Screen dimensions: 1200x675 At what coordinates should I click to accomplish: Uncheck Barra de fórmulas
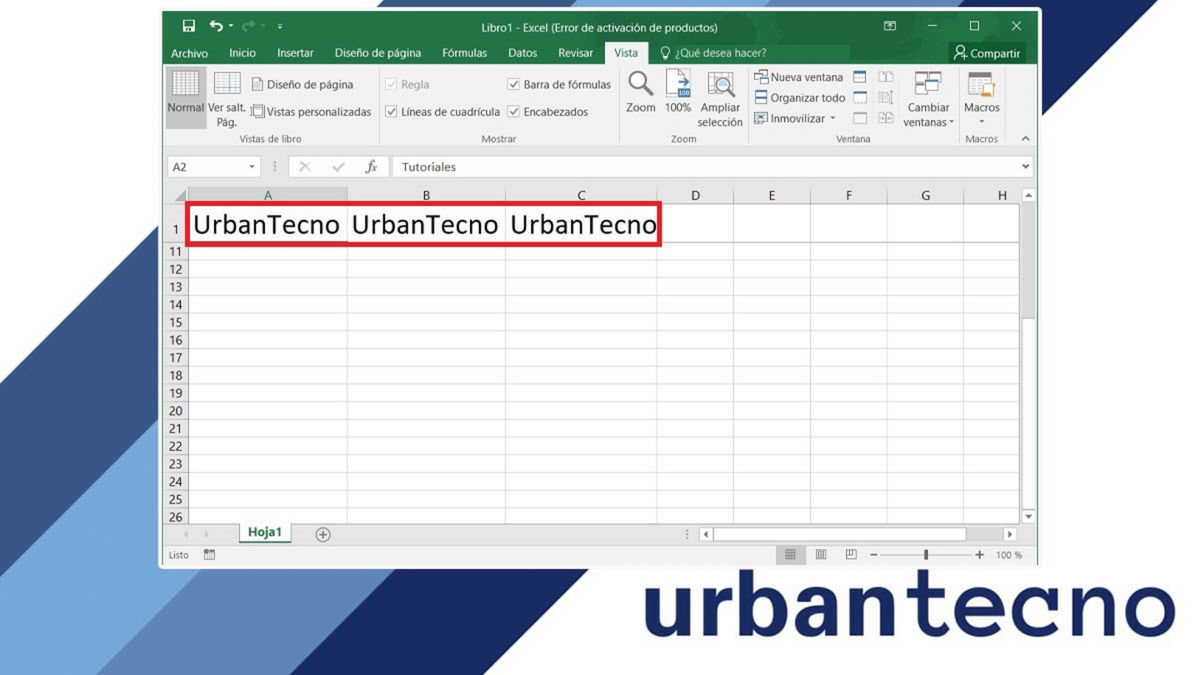pyautogui.click(x=514, y=84)
